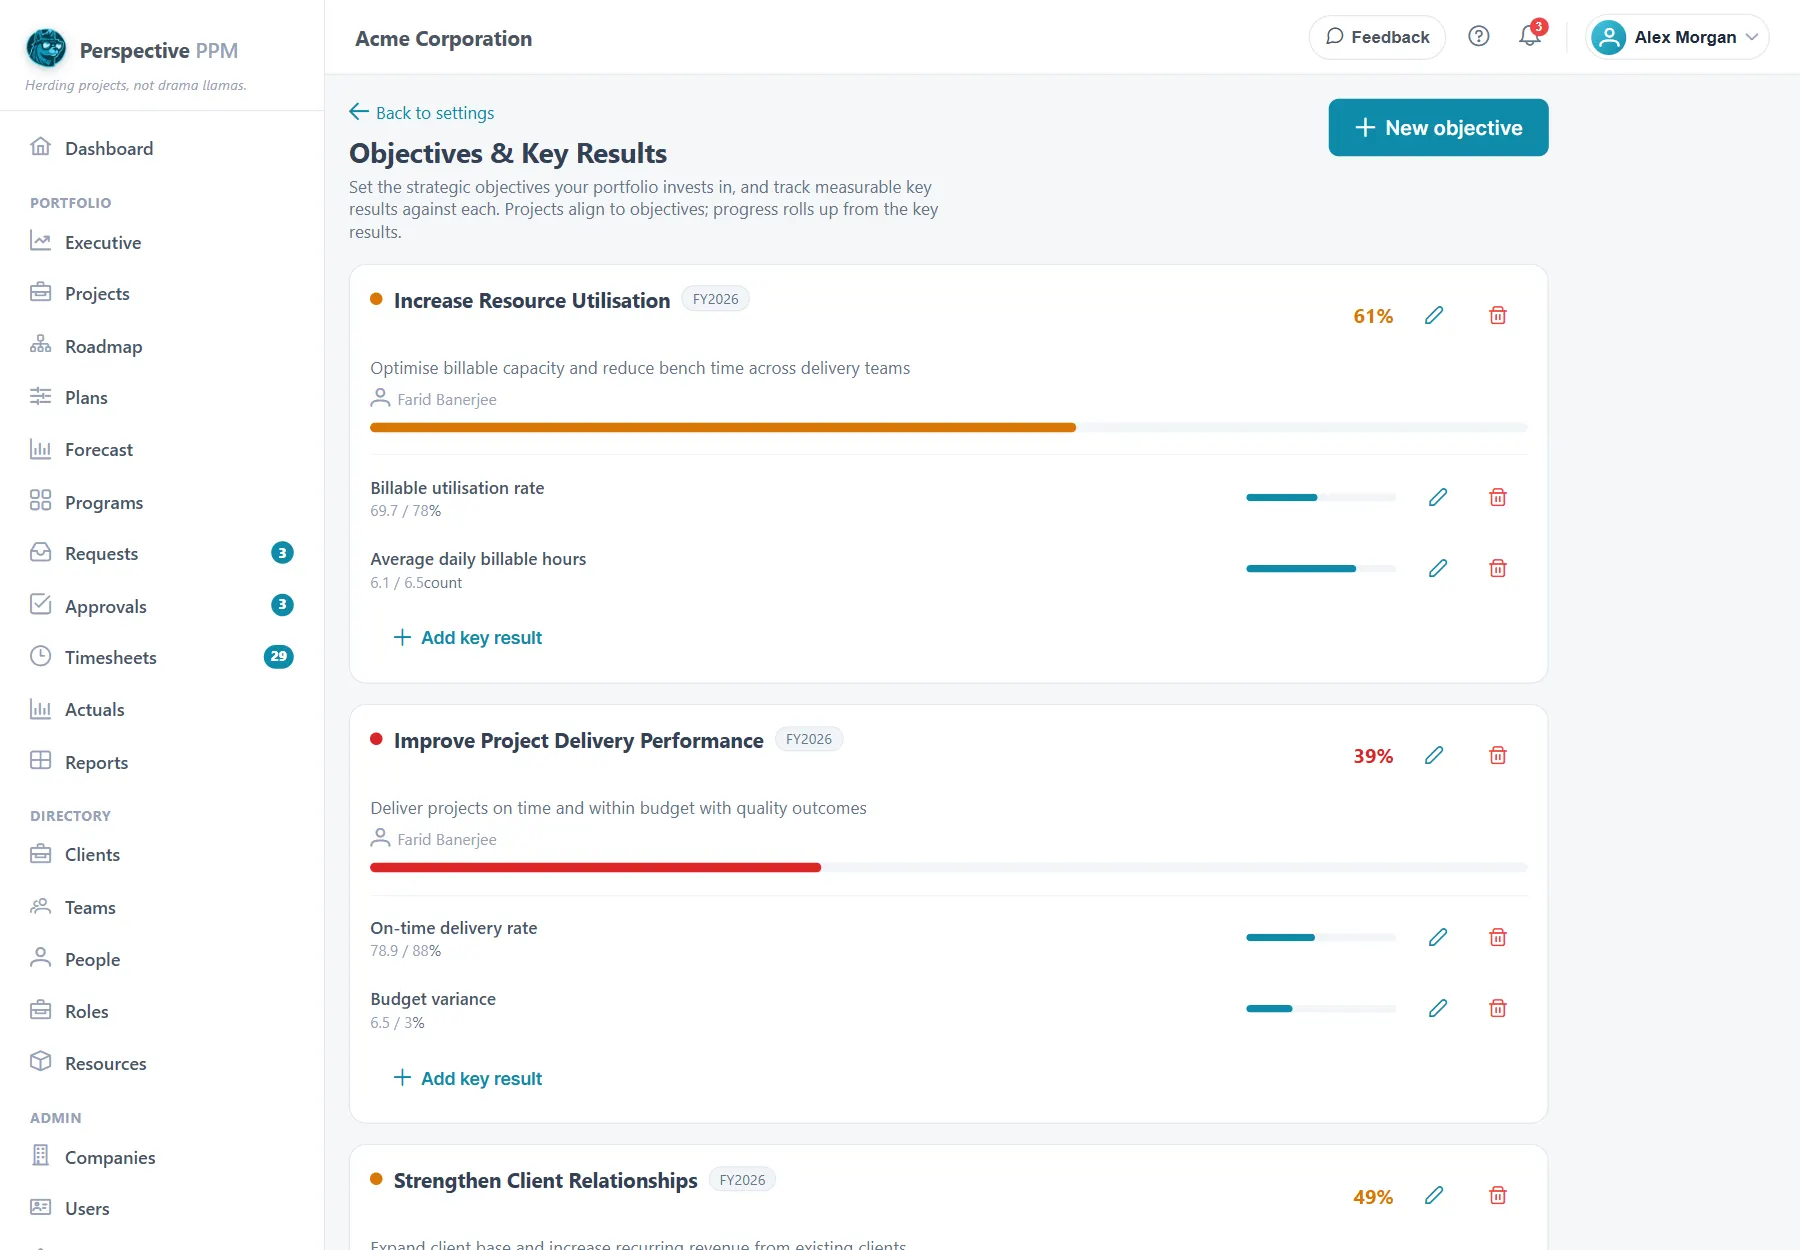Delete the Billable utilisation rate key result
This screenshot has width=1800, height=1250.
pos(1498,497)
